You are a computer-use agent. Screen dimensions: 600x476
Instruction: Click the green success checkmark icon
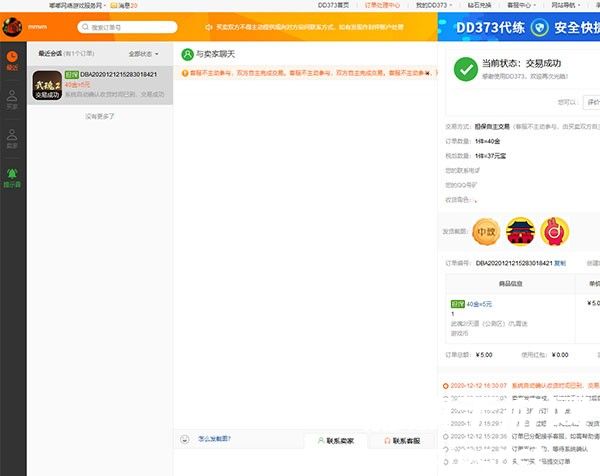point(465,68)
